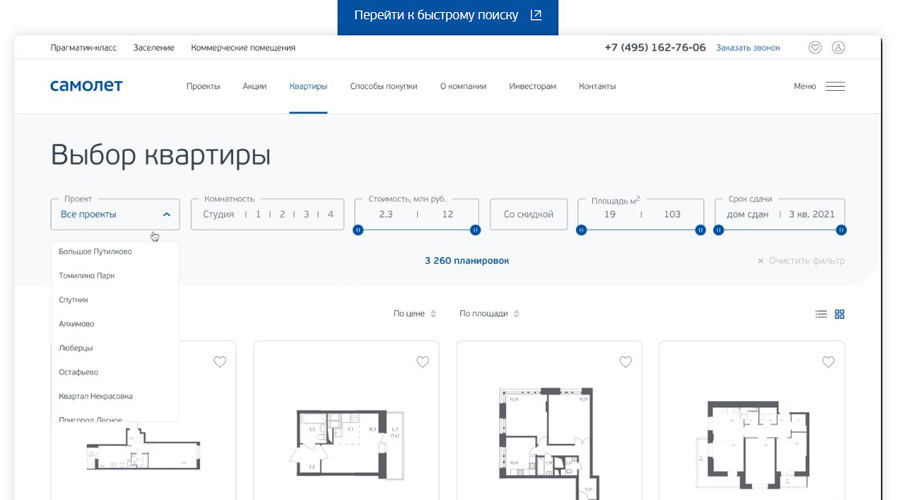Click the left Срок сдачи slider handle

719,230
